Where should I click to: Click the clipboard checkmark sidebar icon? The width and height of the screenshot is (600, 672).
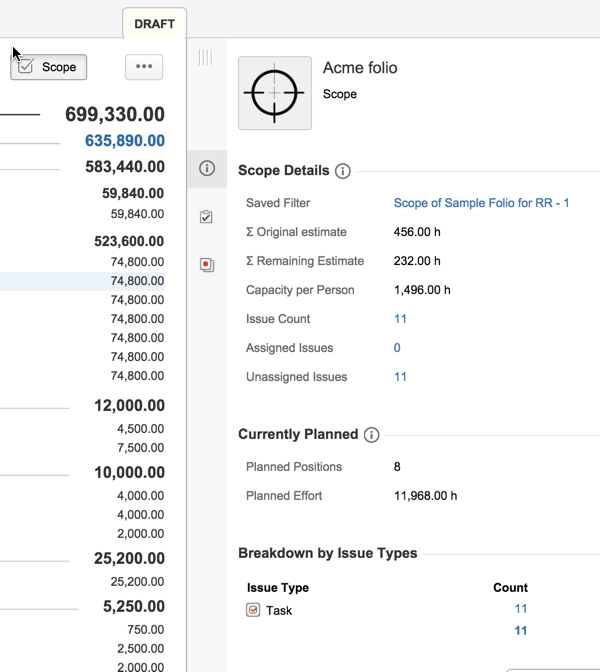pos(207,217)
